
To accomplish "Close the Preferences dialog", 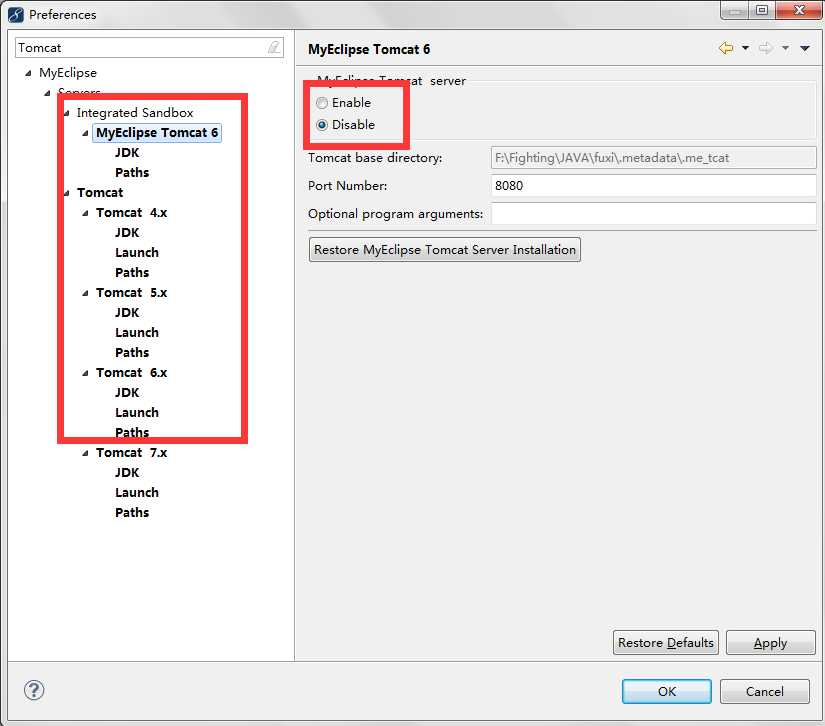I will (x=799, y=10).
